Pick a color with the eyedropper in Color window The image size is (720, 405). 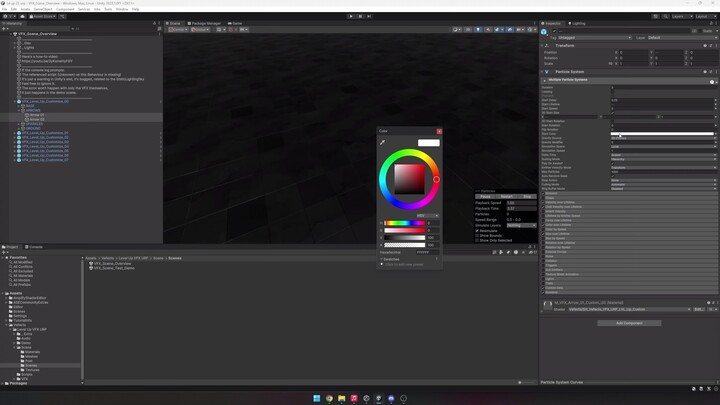382,142
